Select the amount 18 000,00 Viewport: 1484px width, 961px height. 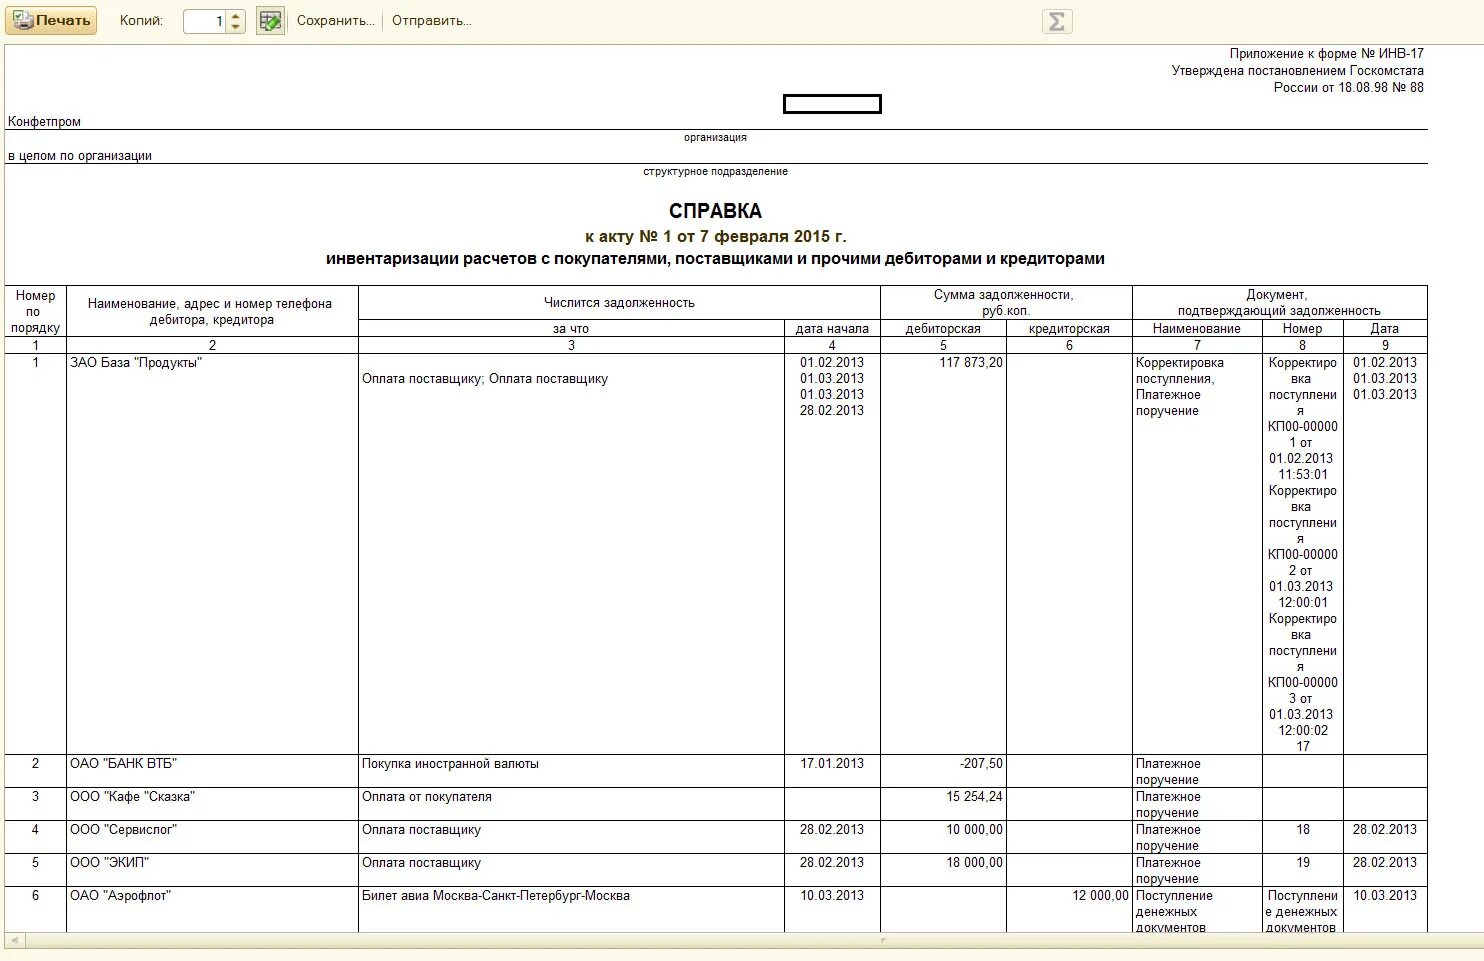click(x=974, y=863)
